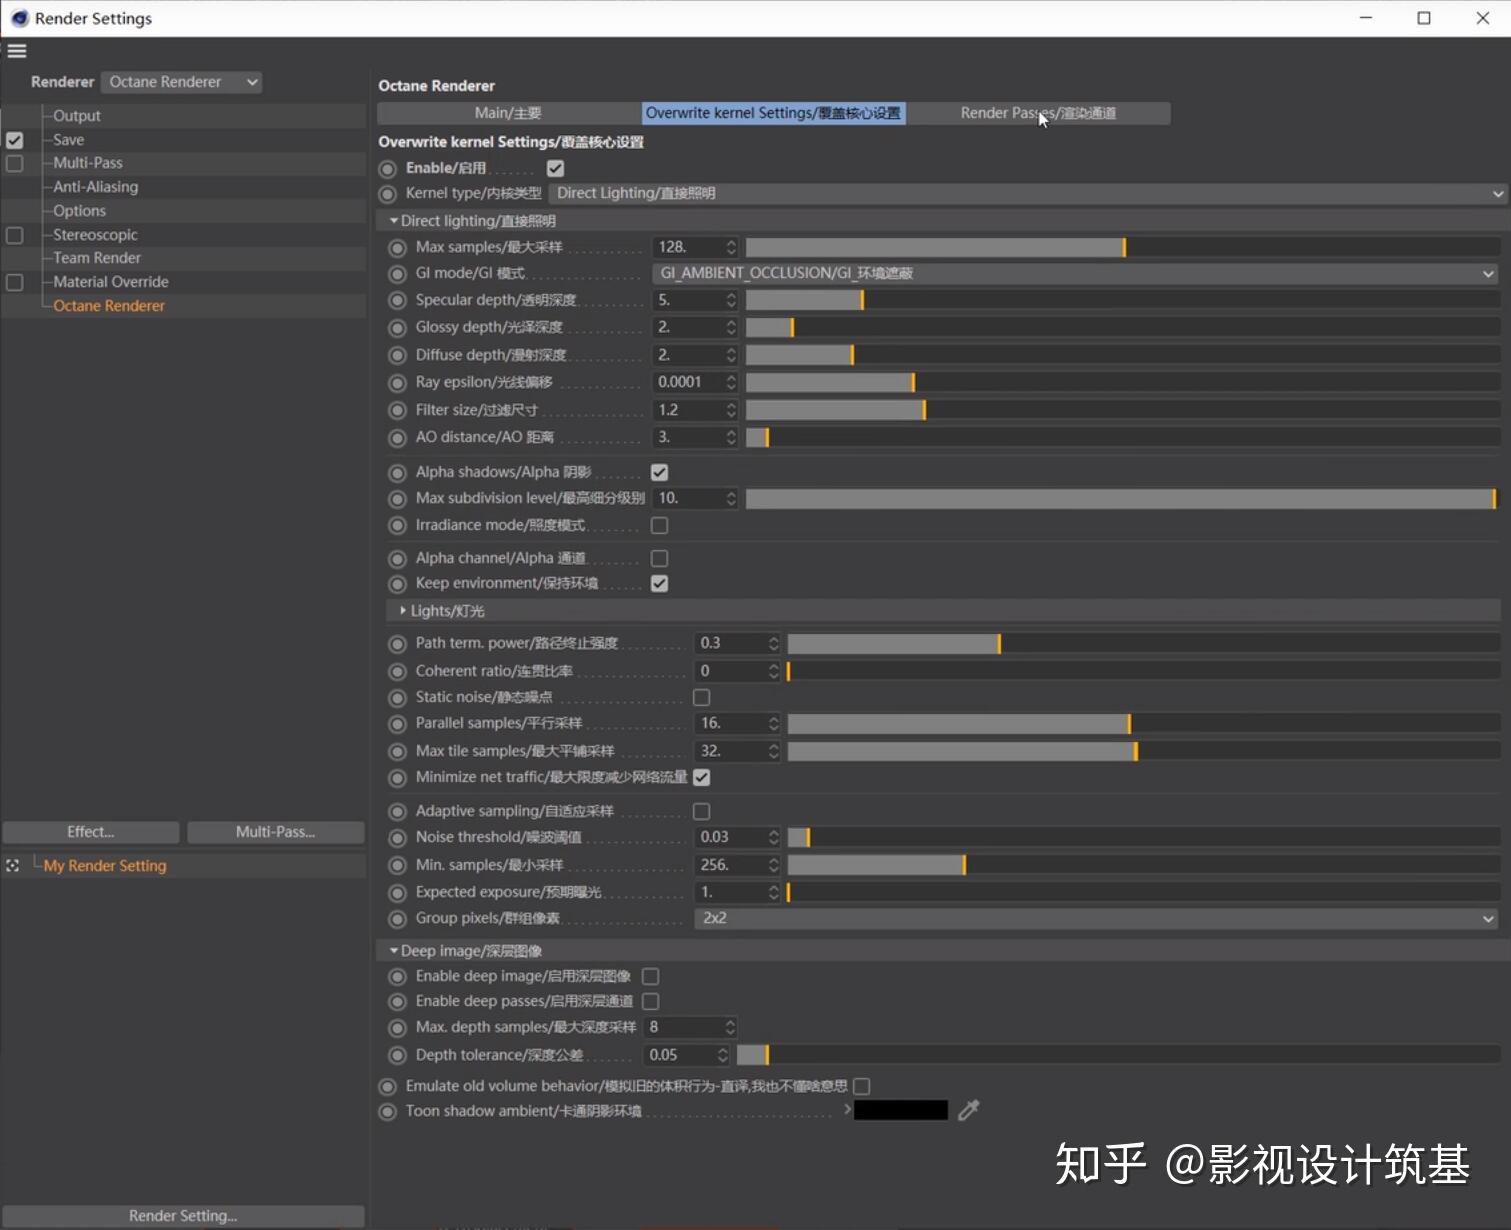This screenshot has height=1230, width=1511.
Task: Click the Multi-Pass... button
Action: pos(276,832)
